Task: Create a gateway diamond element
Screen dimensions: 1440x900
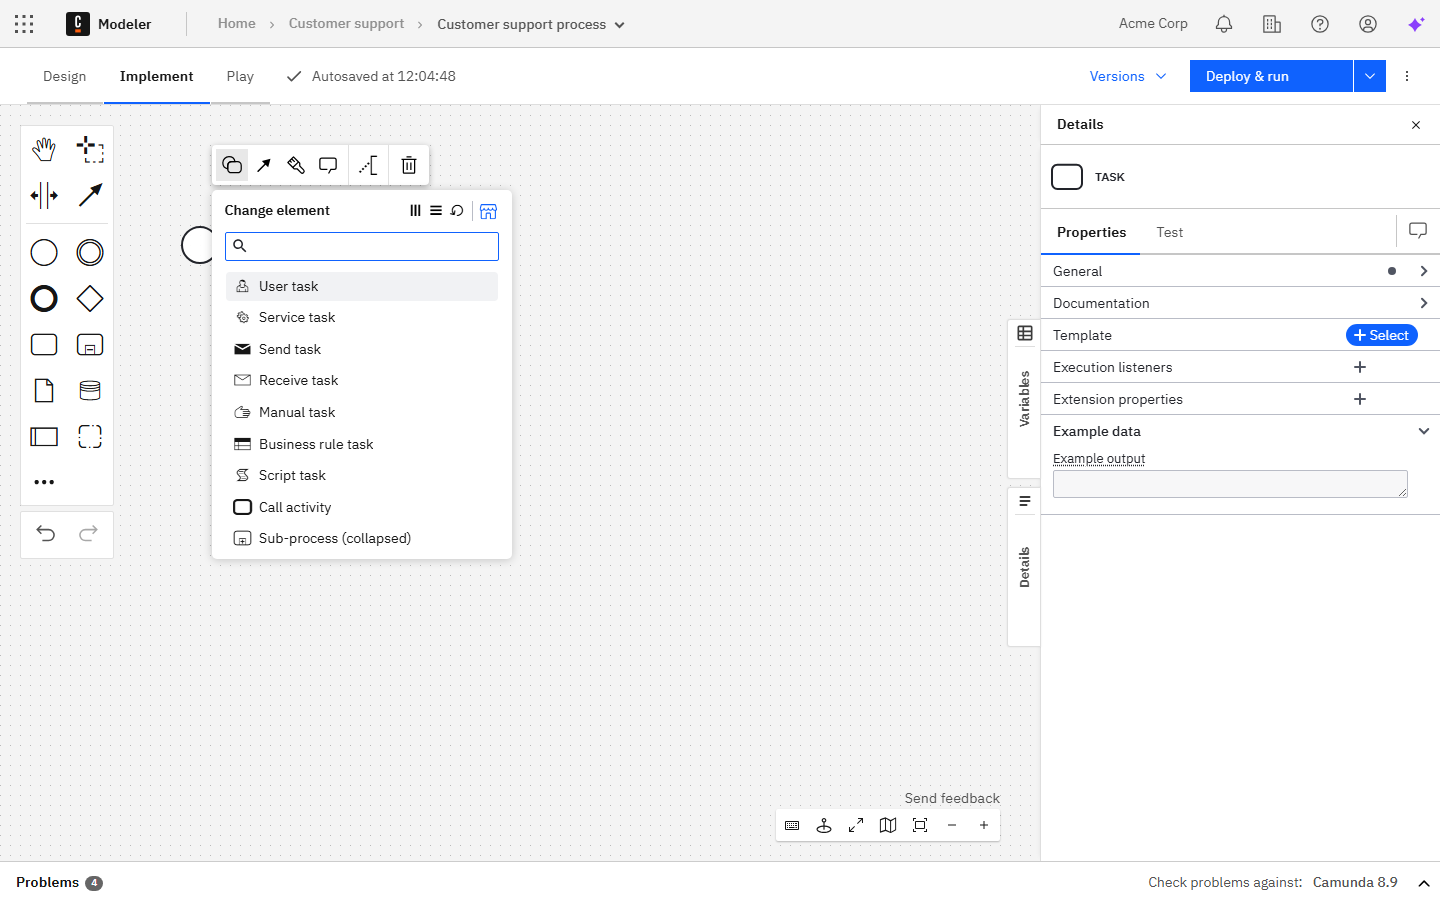Action: coord(90,299)
